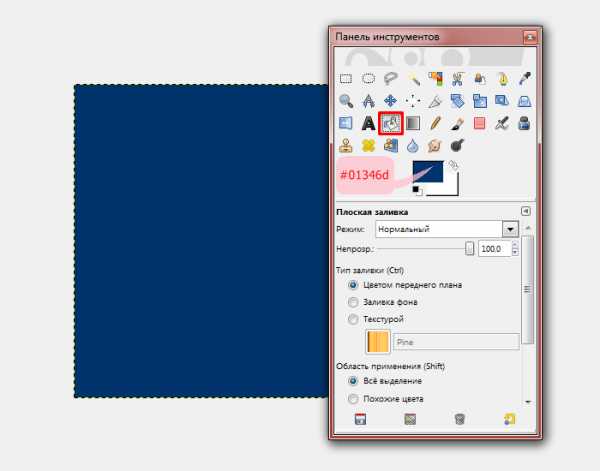Image resolution: width=600 pixels, height=471 pixels.
Task: Activate the Perspective tool
Action: [524, 101]
